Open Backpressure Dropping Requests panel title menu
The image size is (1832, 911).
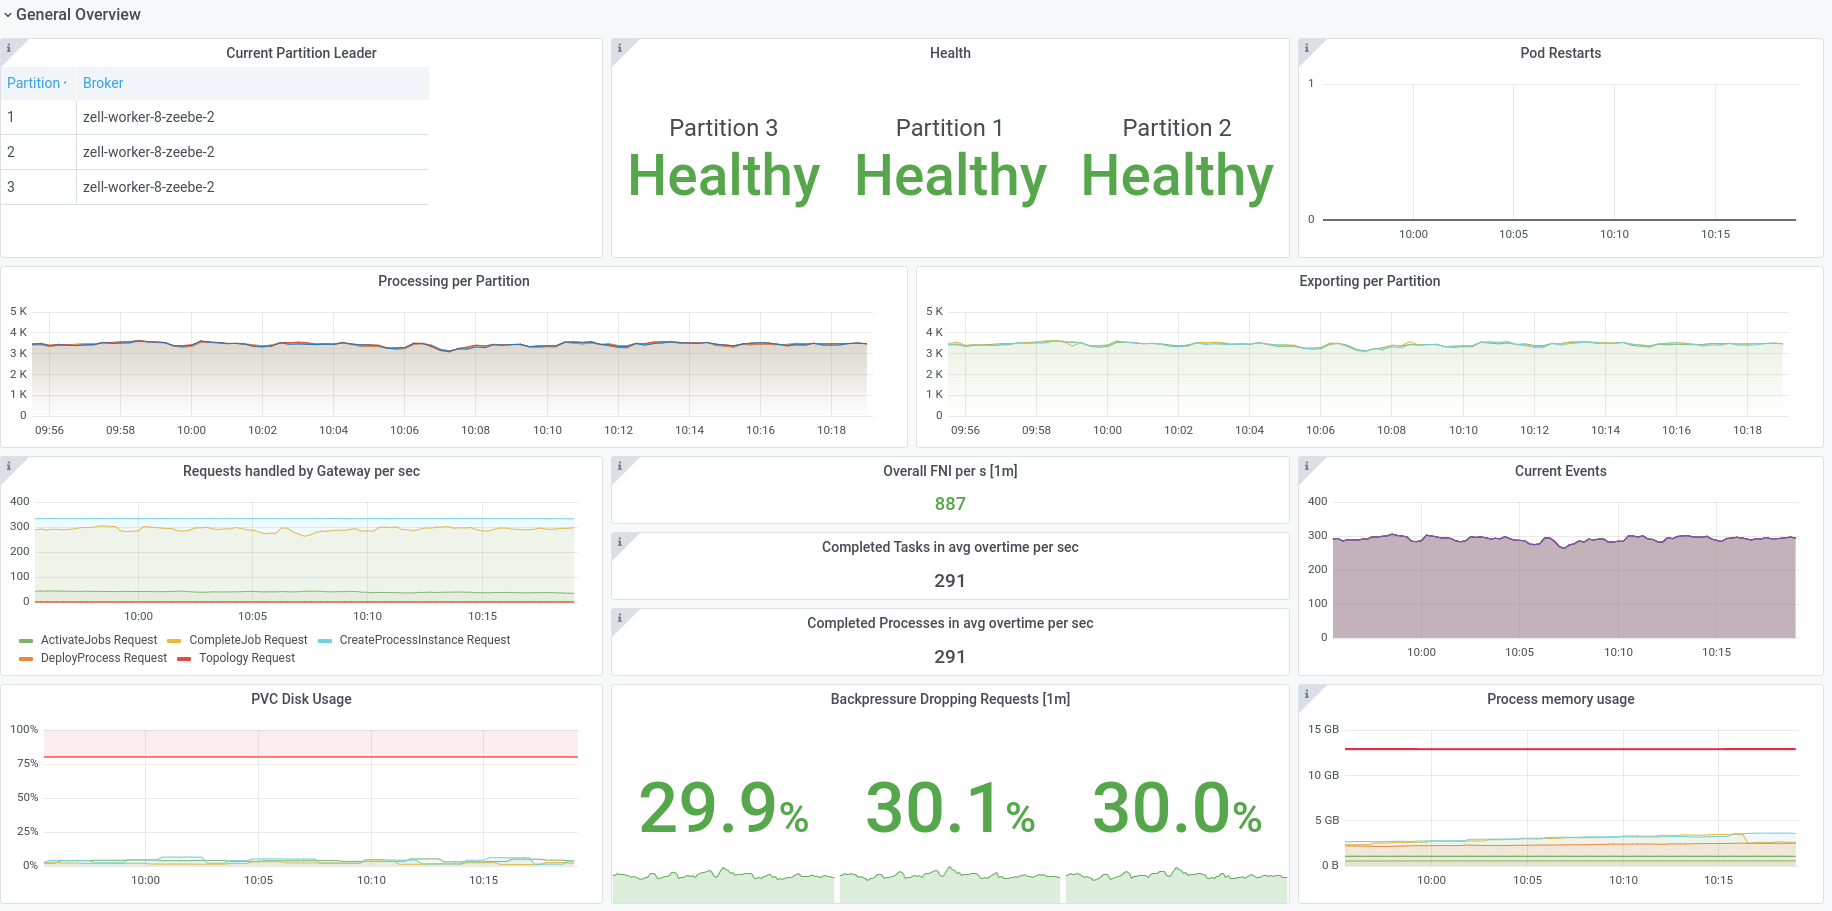tap(950, 699)
